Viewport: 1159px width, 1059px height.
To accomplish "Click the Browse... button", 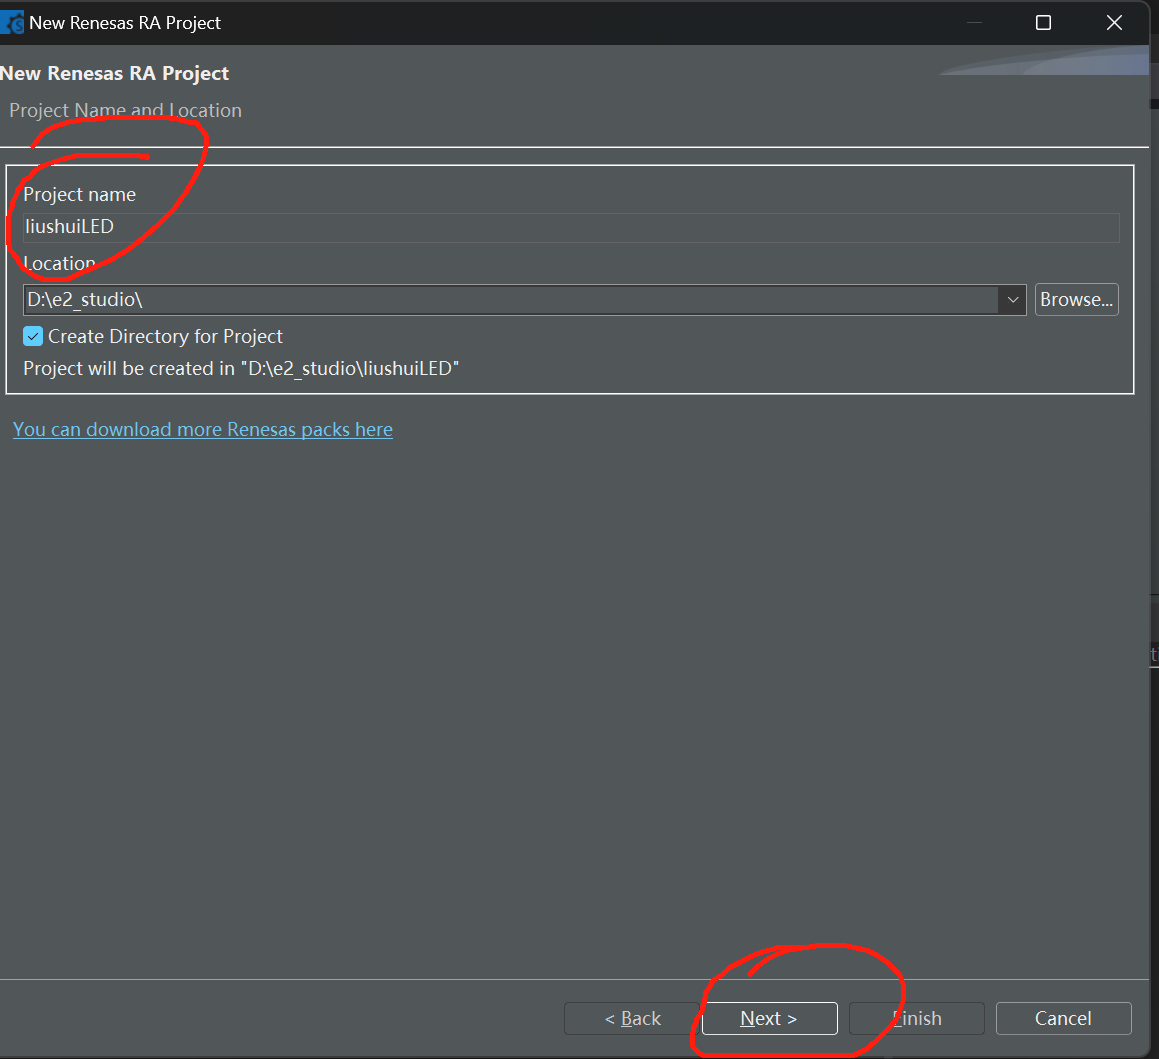I will click(1076, 299).
